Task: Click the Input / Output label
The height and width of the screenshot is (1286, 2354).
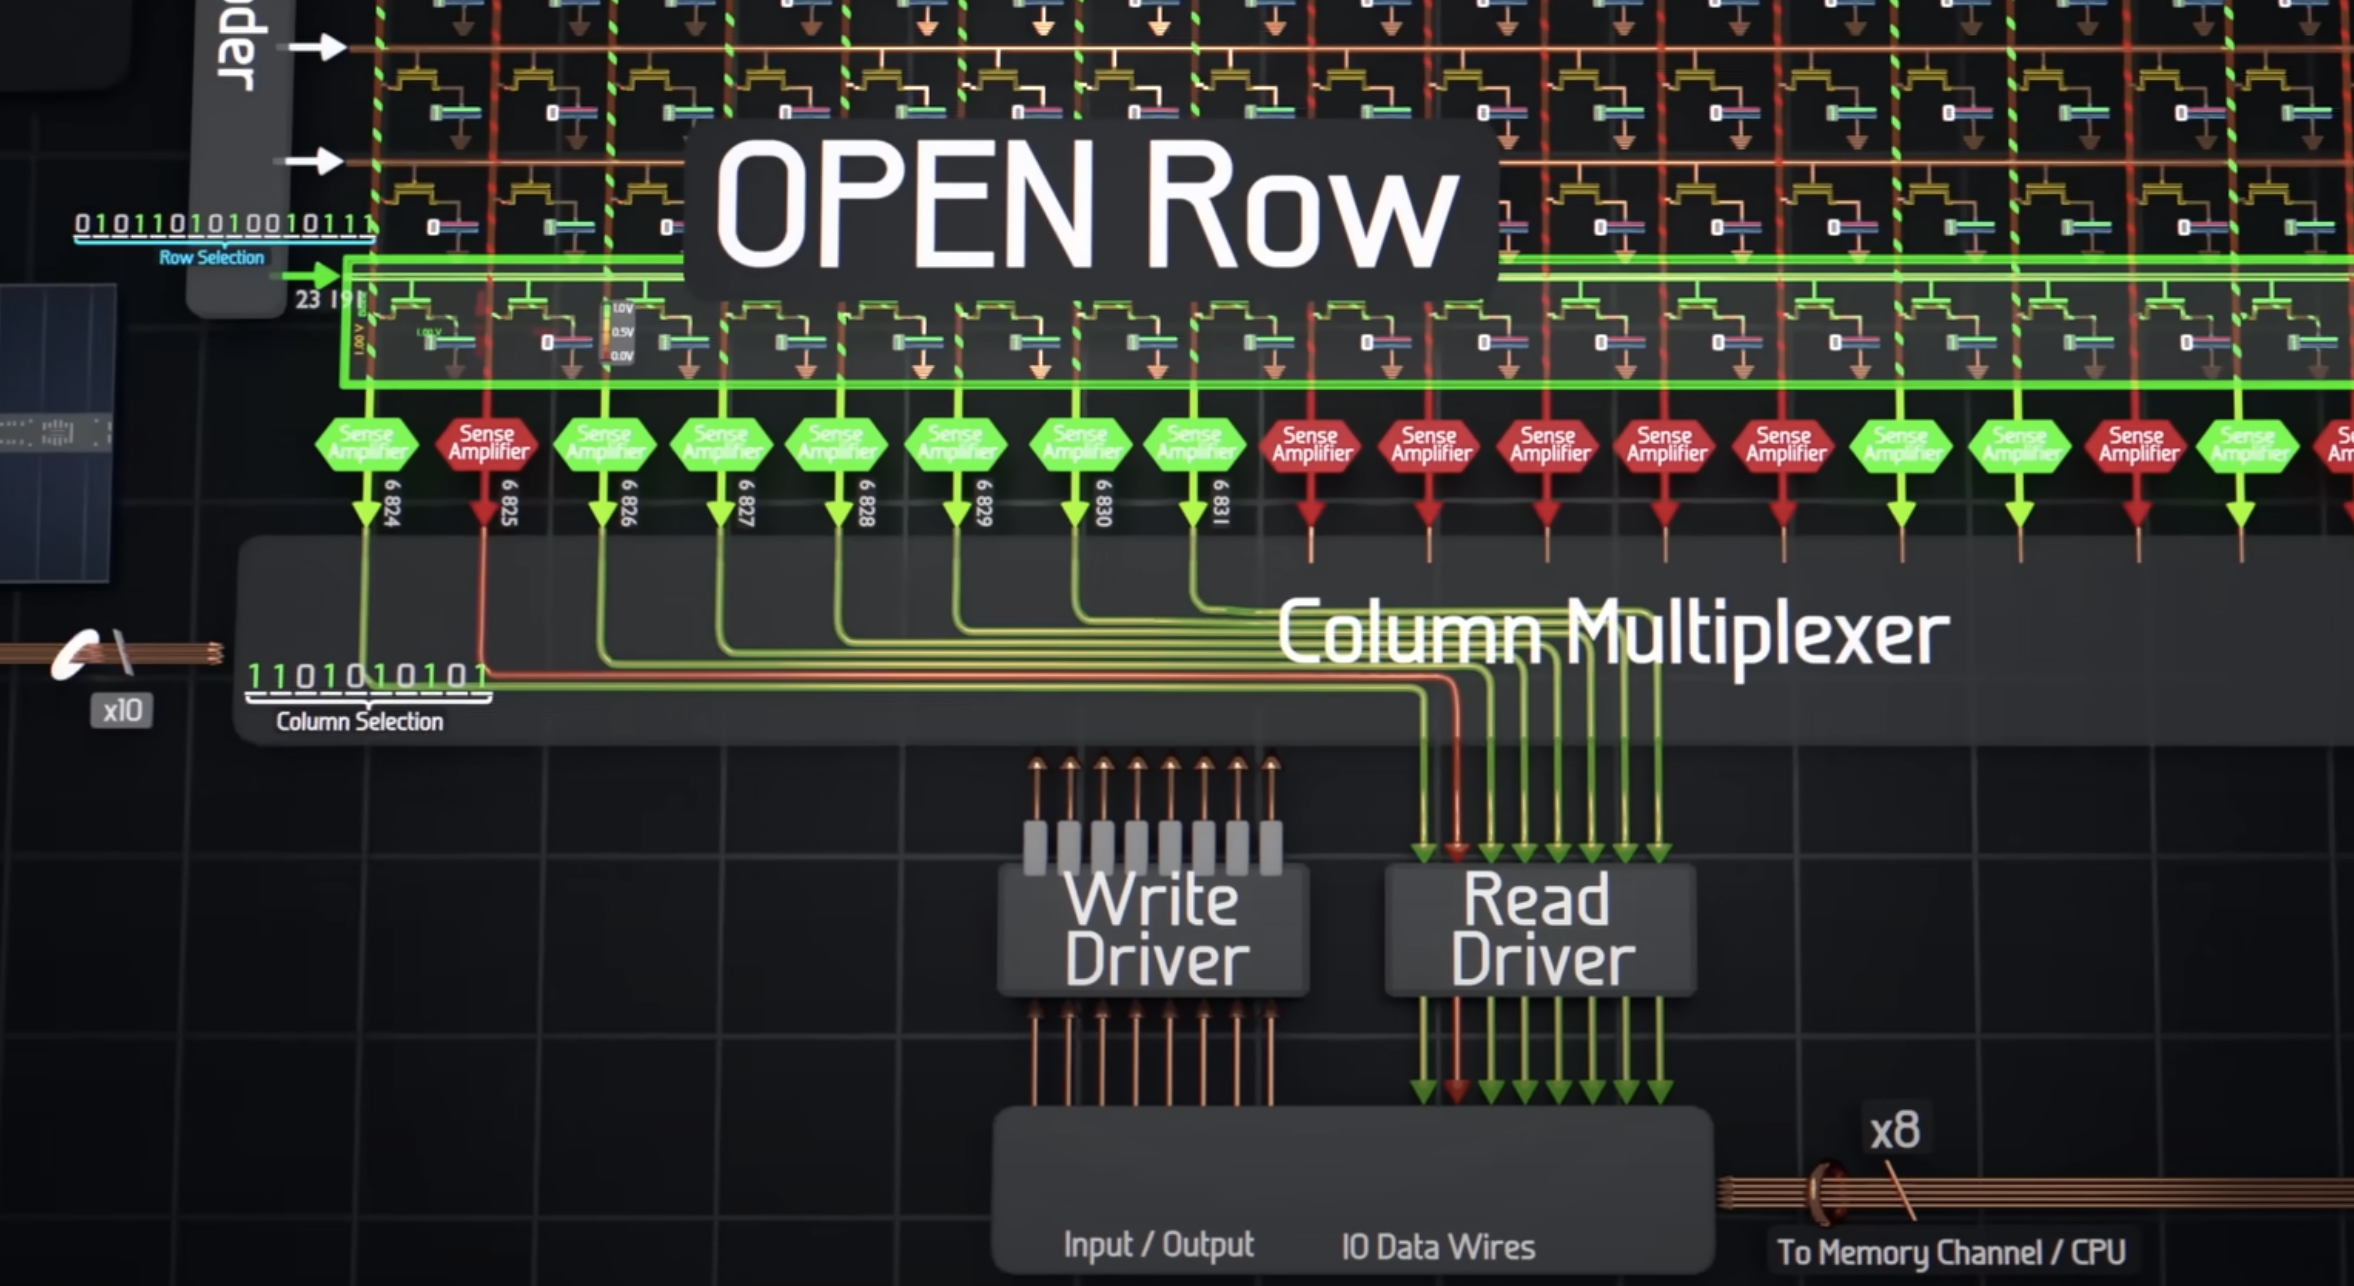Action: (1158, 1245)
